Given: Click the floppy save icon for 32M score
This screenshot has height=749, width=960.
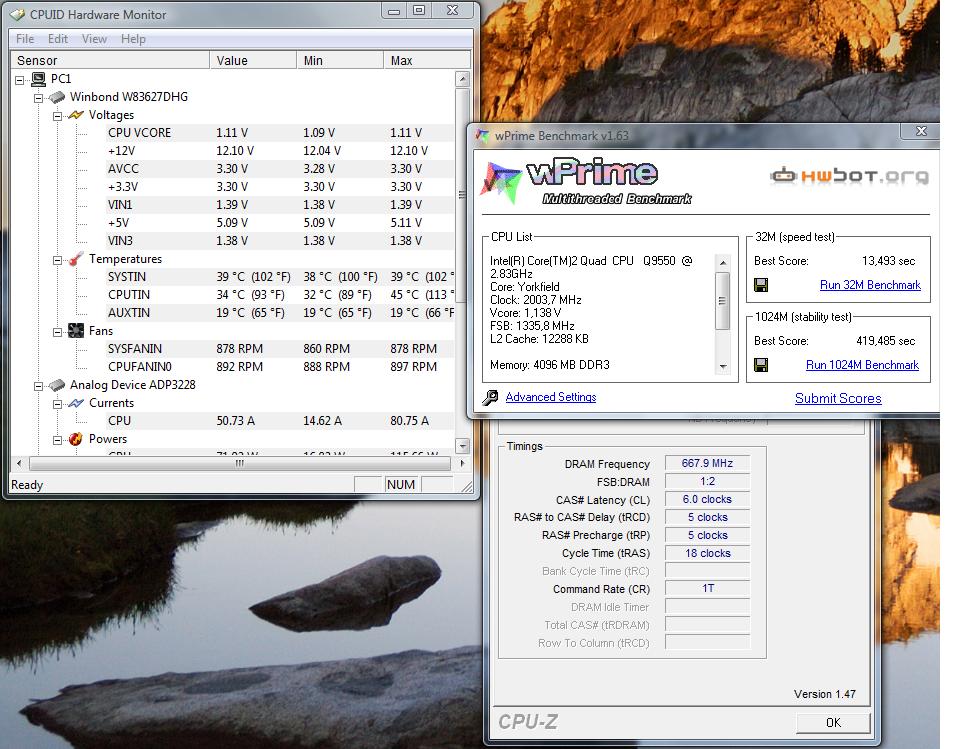Looking at the screenshot, I should point(761,285).
